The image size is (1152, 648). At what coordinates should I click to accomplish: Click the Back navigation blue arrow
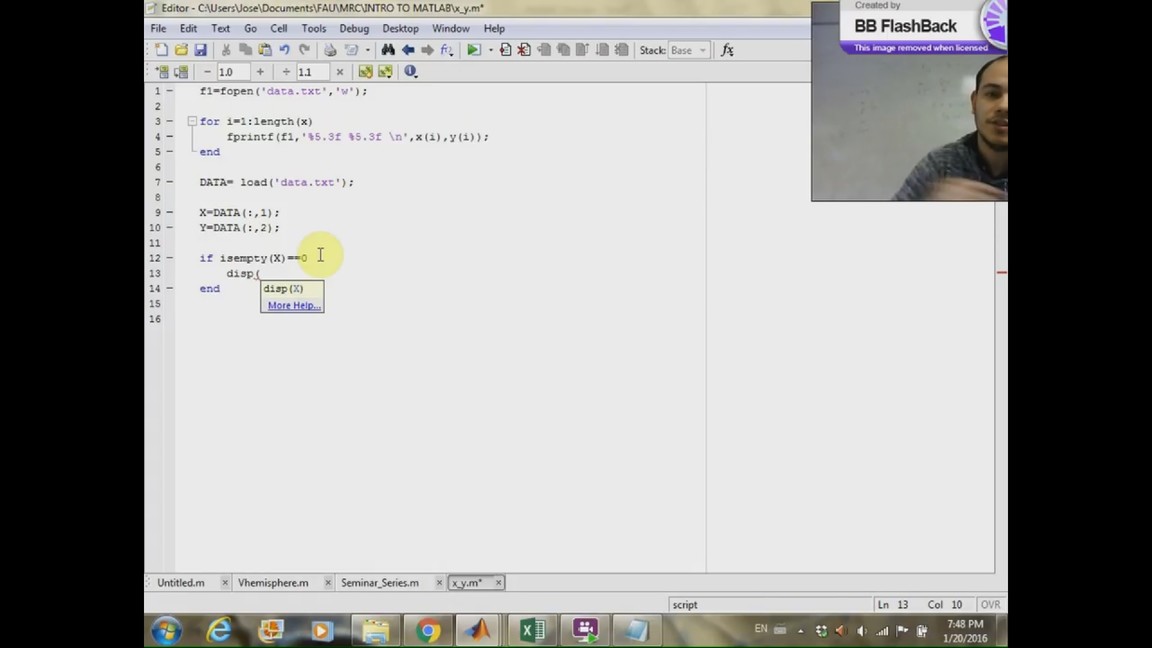pyautogui.click(x=408, y=50)
